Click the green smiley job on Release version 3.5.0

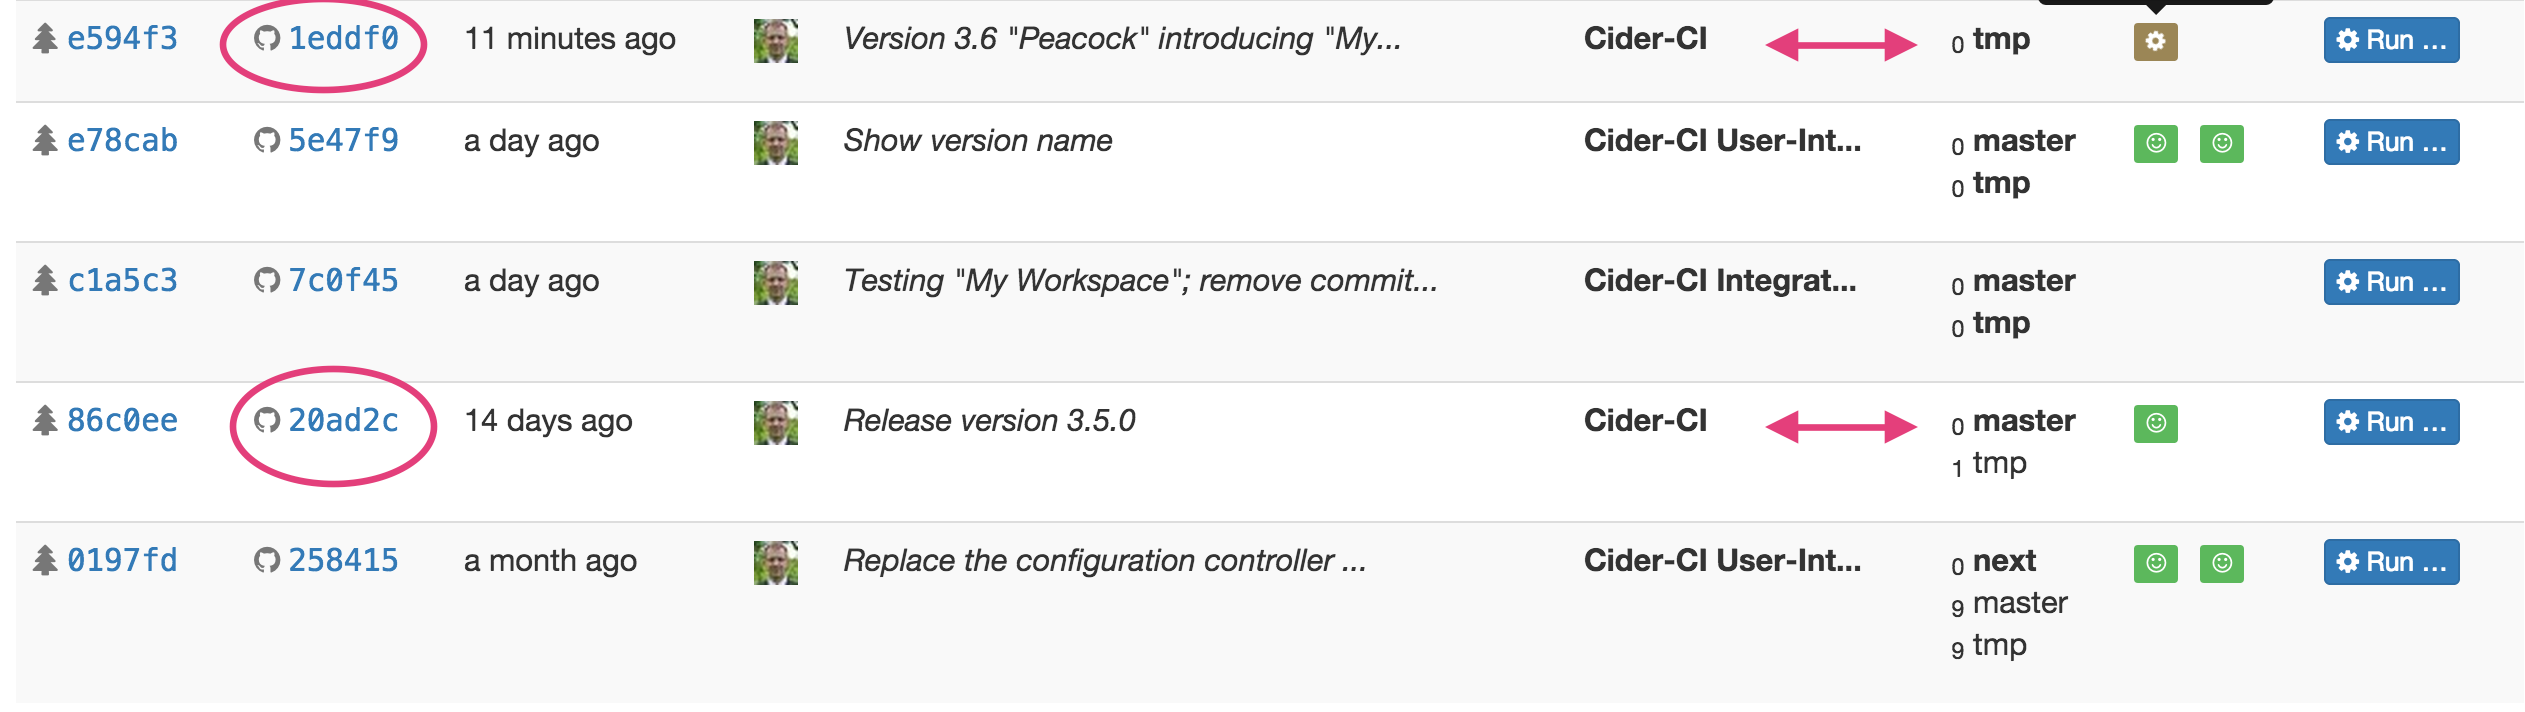click(x=2155, y=423)
